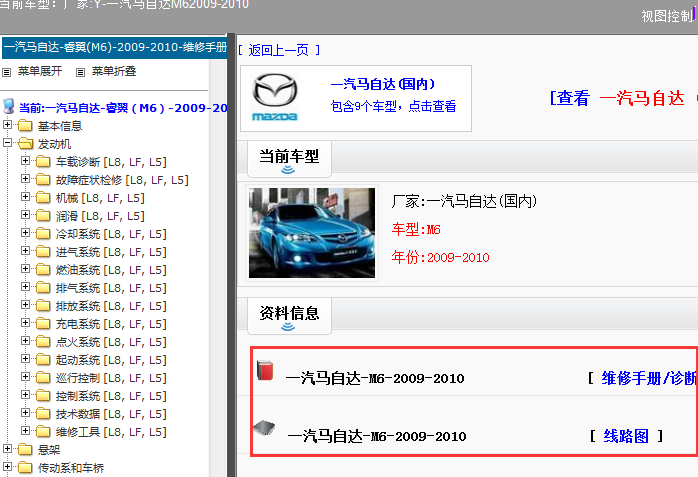Click the 菜单展开 list icon
Screen dimensions: 698x477
pos(7,72)
